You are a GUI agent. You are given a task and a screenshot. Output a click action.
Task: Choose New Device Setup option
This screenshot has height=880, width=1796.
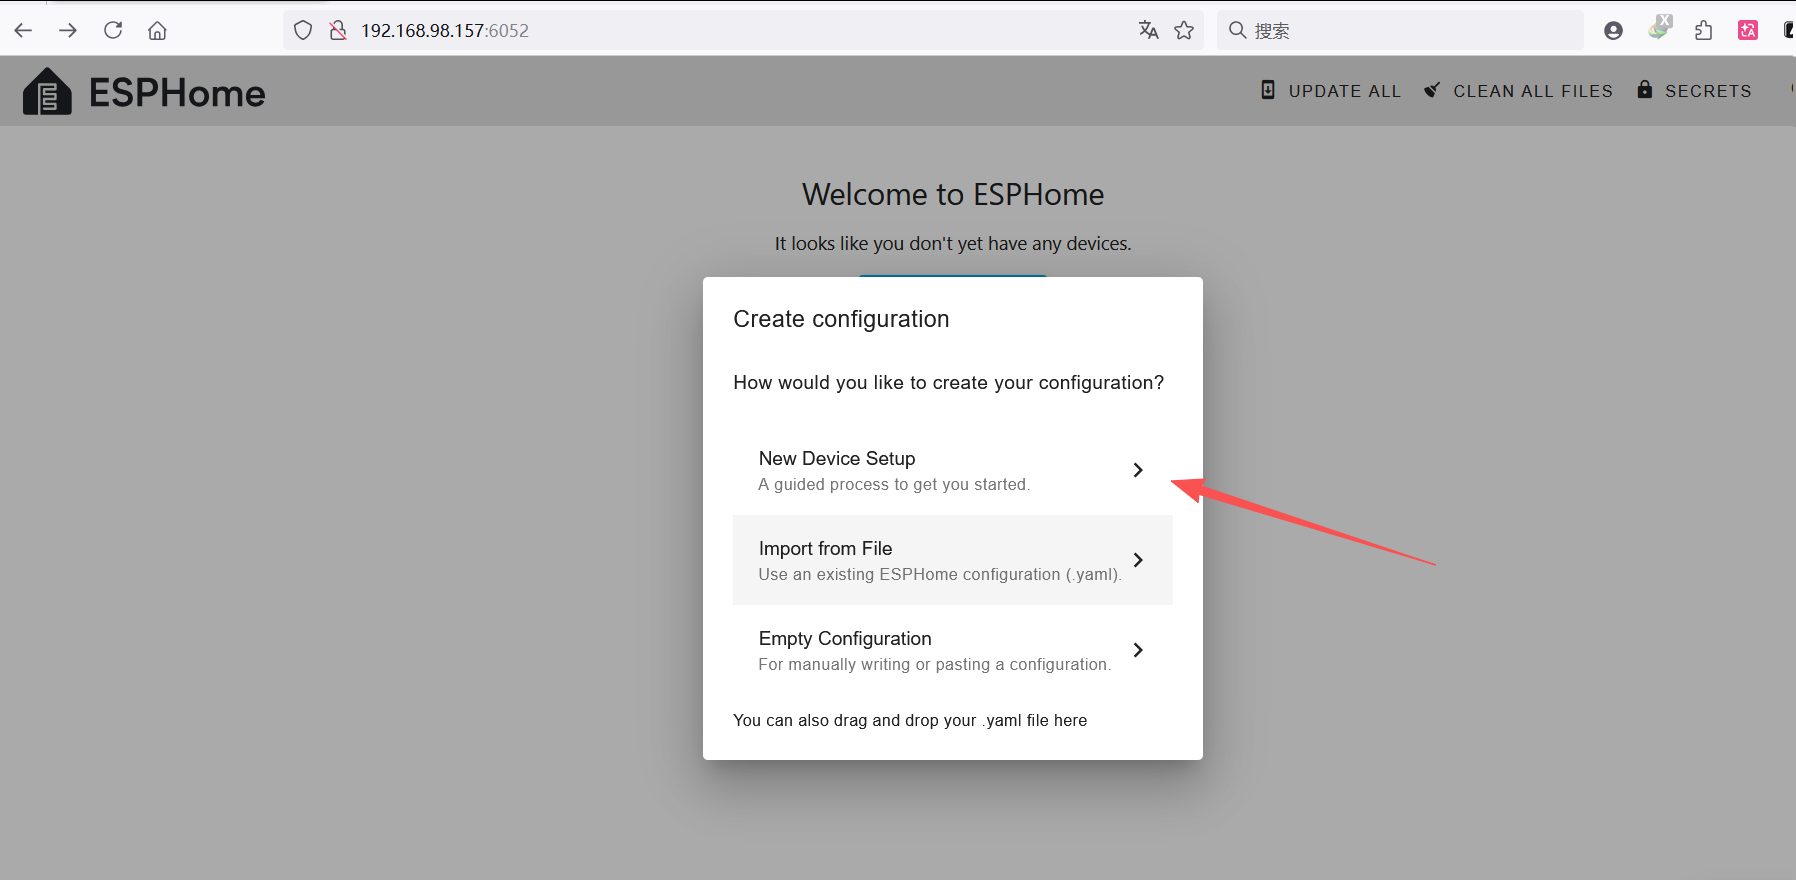952,470
